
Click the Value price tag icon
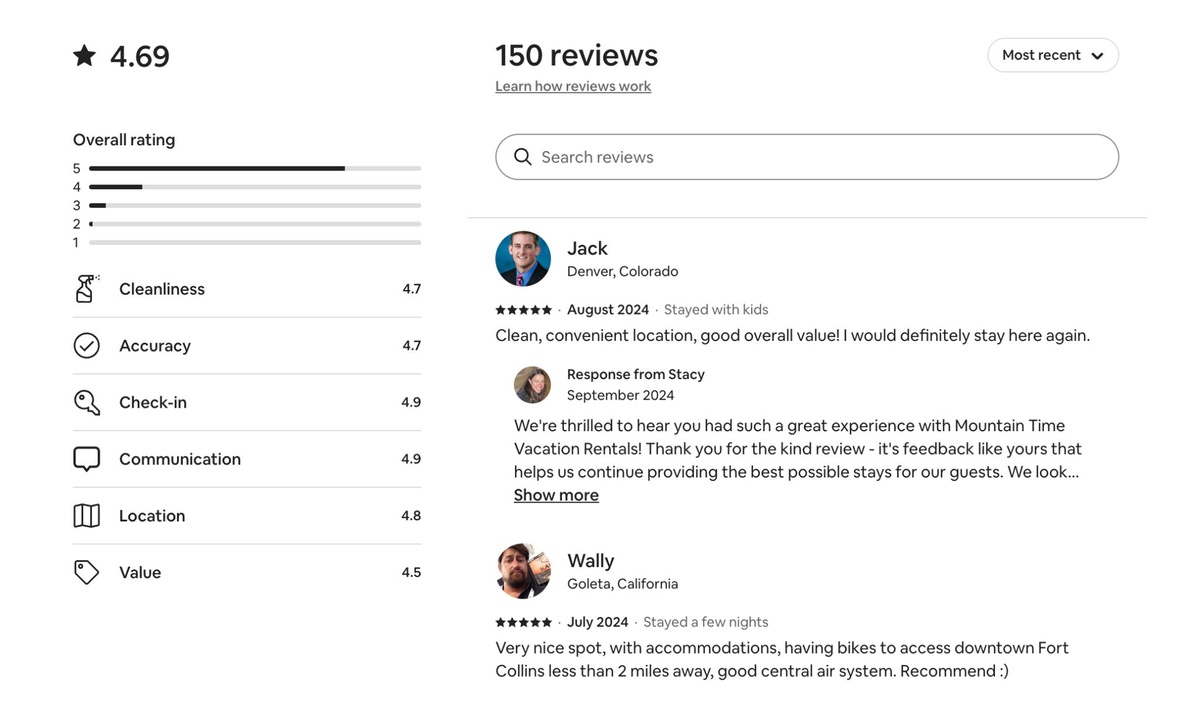pyautogui.click(x=87, y=572)
